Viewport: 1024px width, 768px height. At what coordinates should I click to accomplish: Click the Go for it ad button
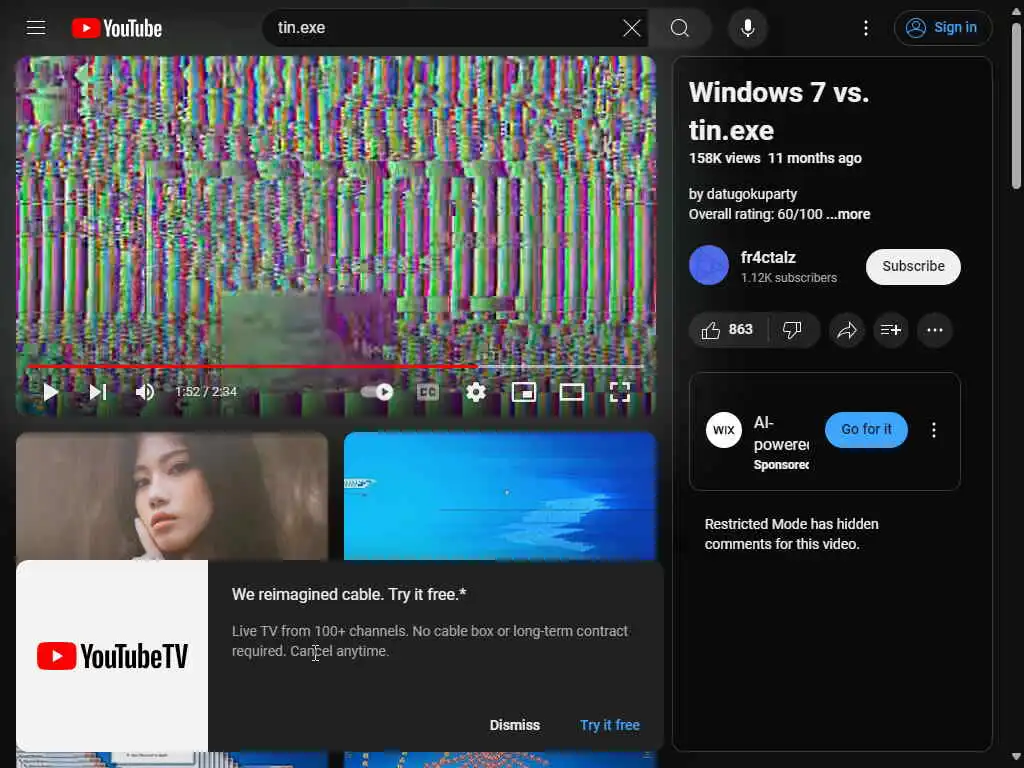point(866,430)
